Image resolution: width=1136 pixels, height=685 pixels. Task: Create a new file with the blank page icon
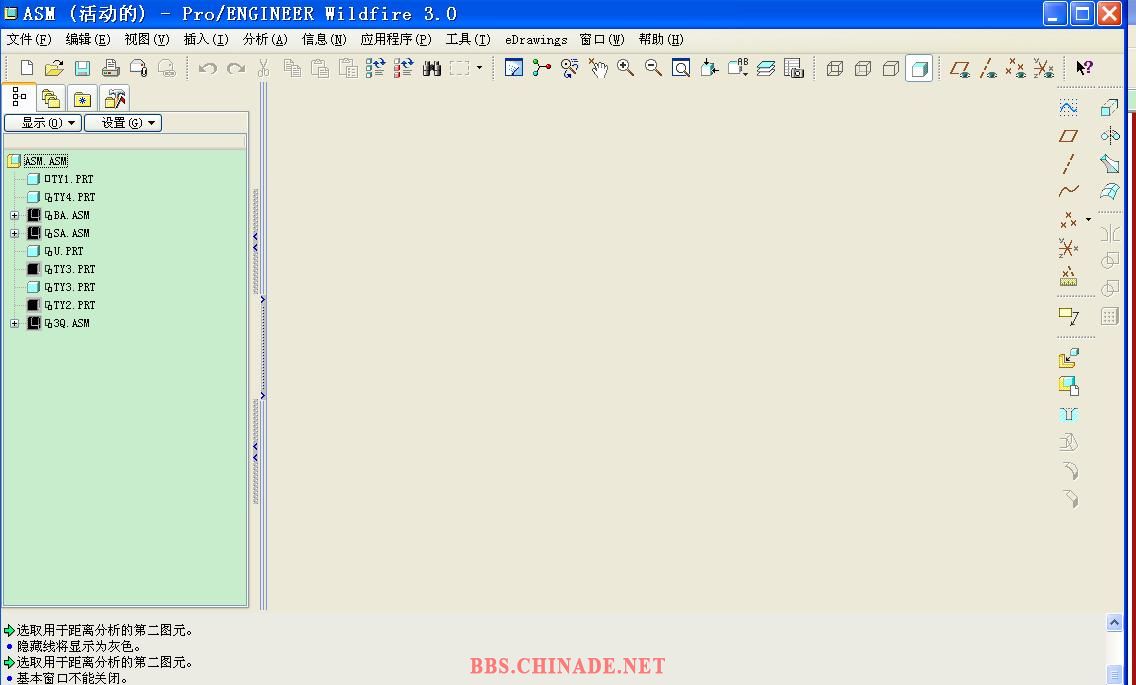coord(27,68)
